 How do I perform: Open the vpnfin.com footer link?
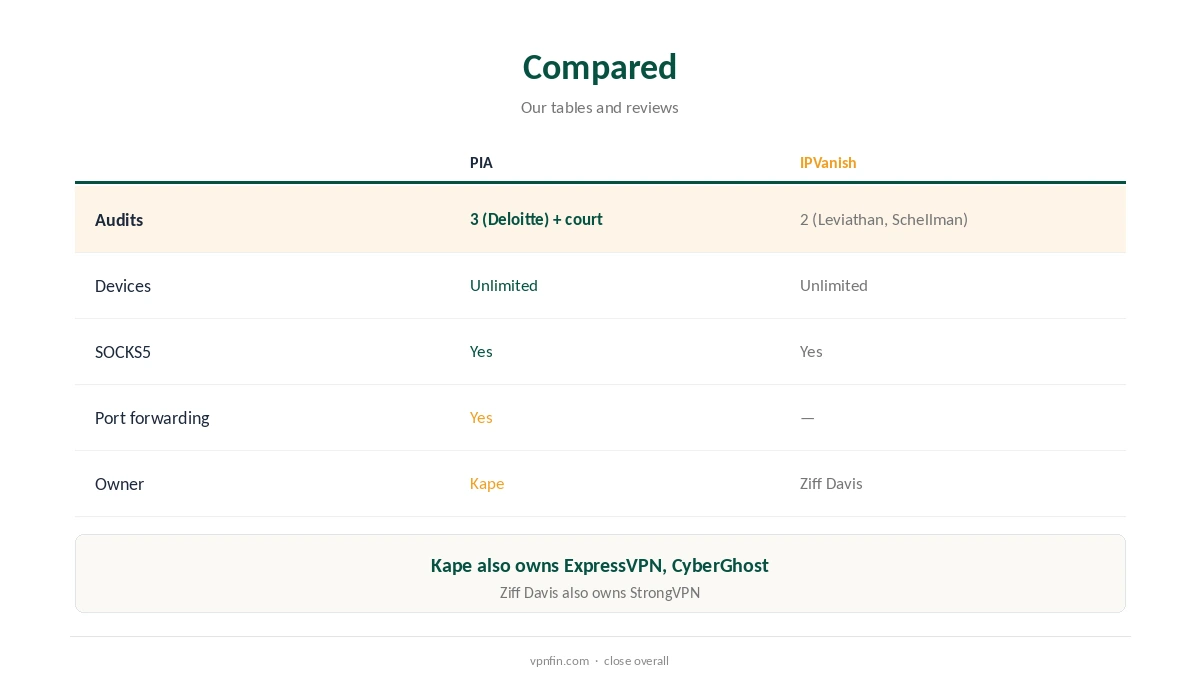tap(560, 661)
